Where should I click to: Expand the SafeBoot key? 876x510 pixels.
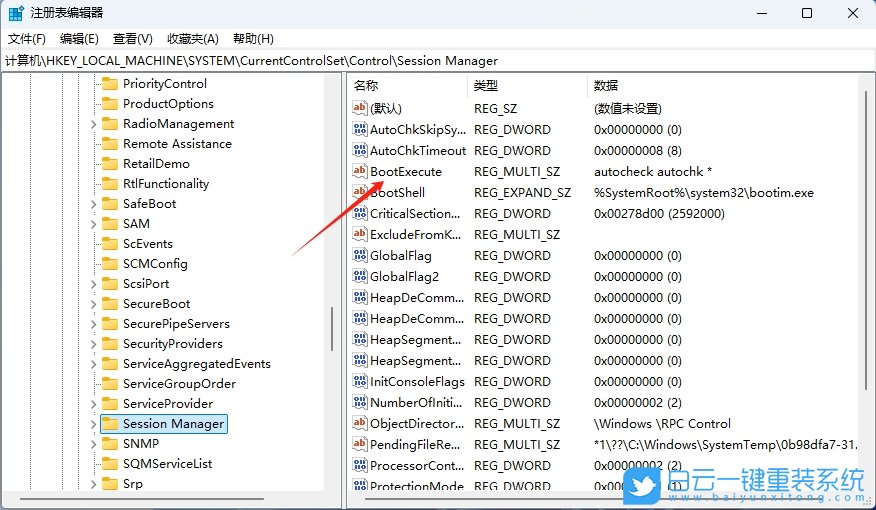pos(93,204)
